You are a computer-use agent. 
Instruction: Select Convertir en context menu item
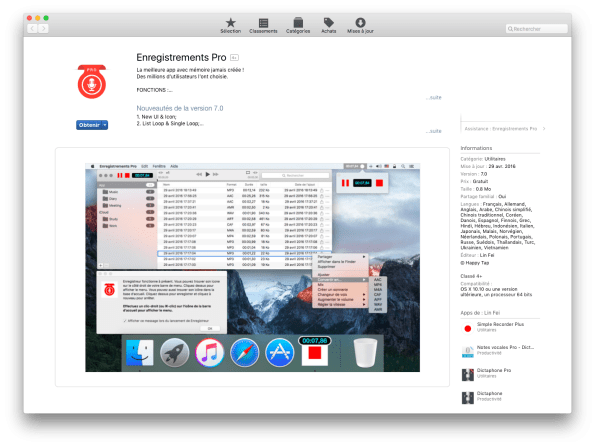point(340,280)
